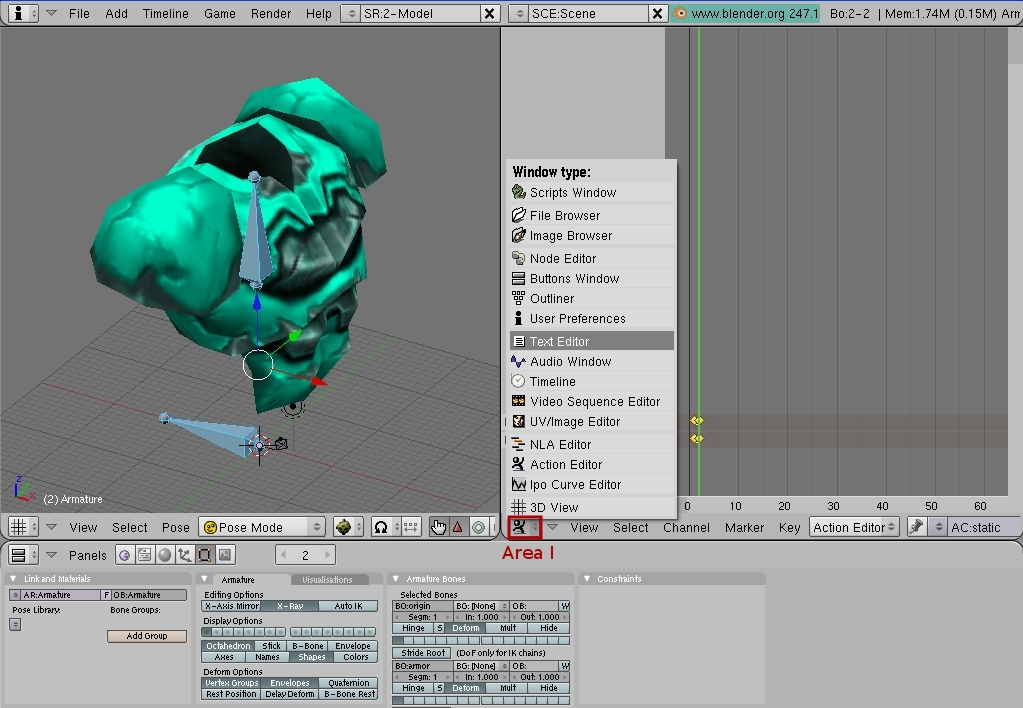Choose UV/Image Editor from Window type menu

[x=591, y=422]
